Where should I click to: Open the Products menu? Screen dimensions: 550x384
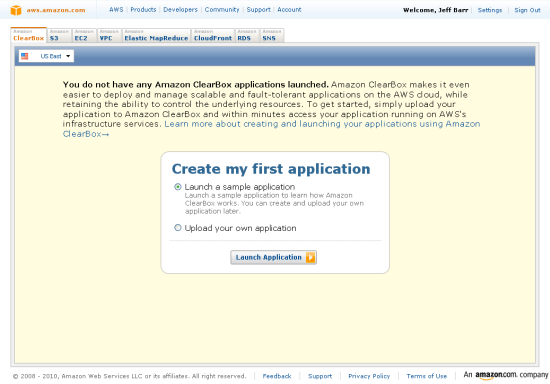pyautogui.click(x=143, y=10)
